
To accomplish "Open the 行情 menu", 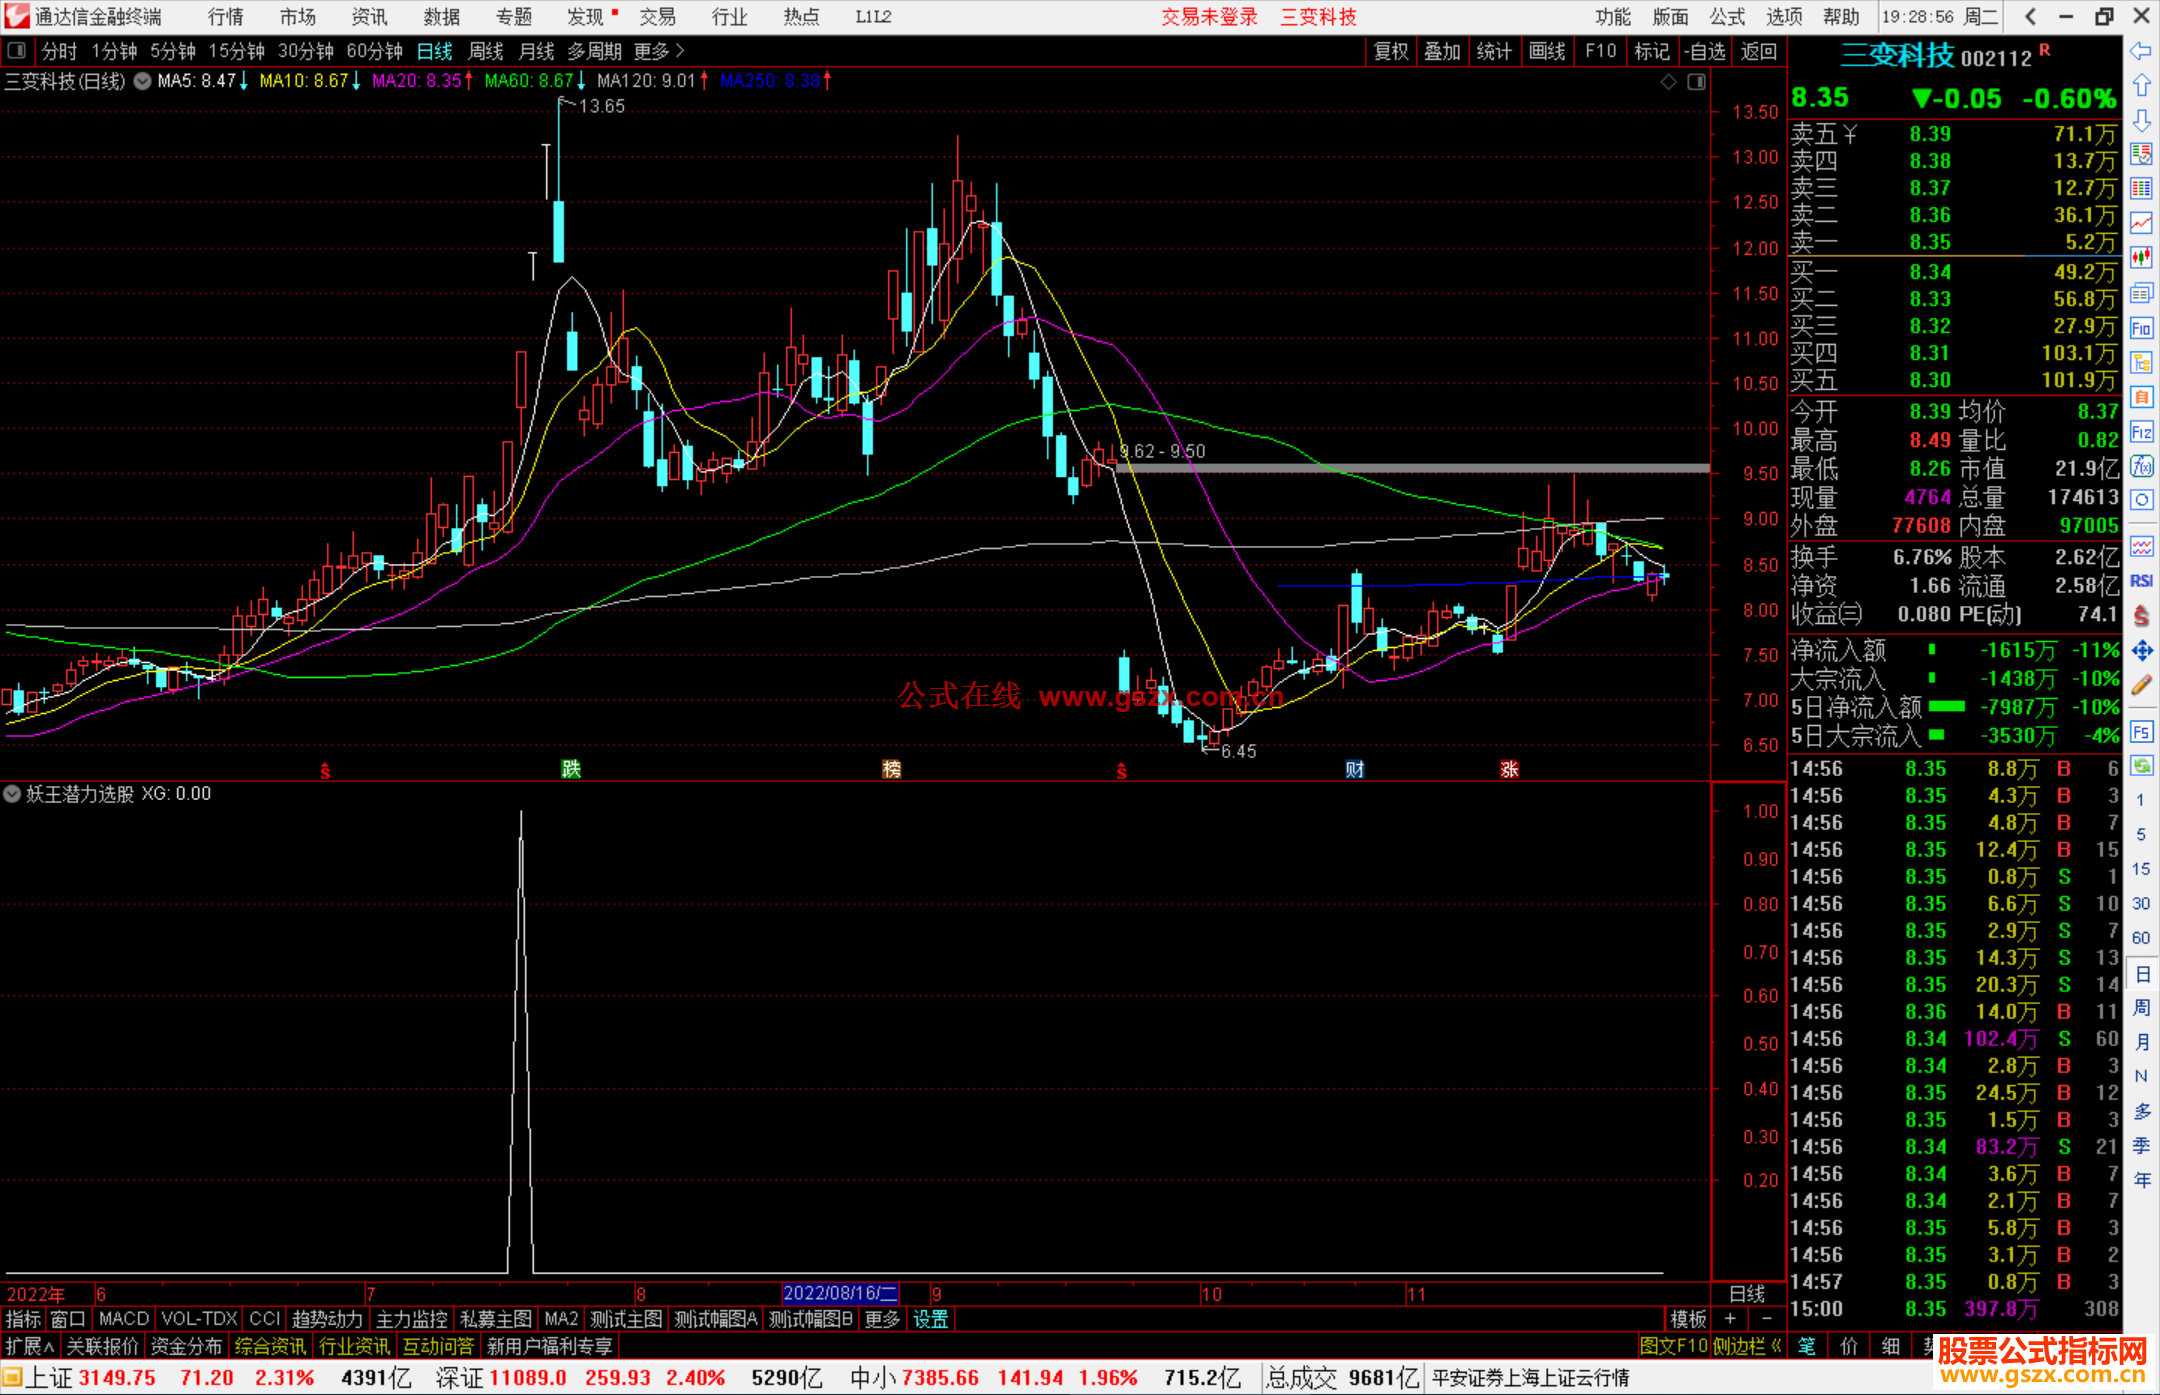I will 226,16.
